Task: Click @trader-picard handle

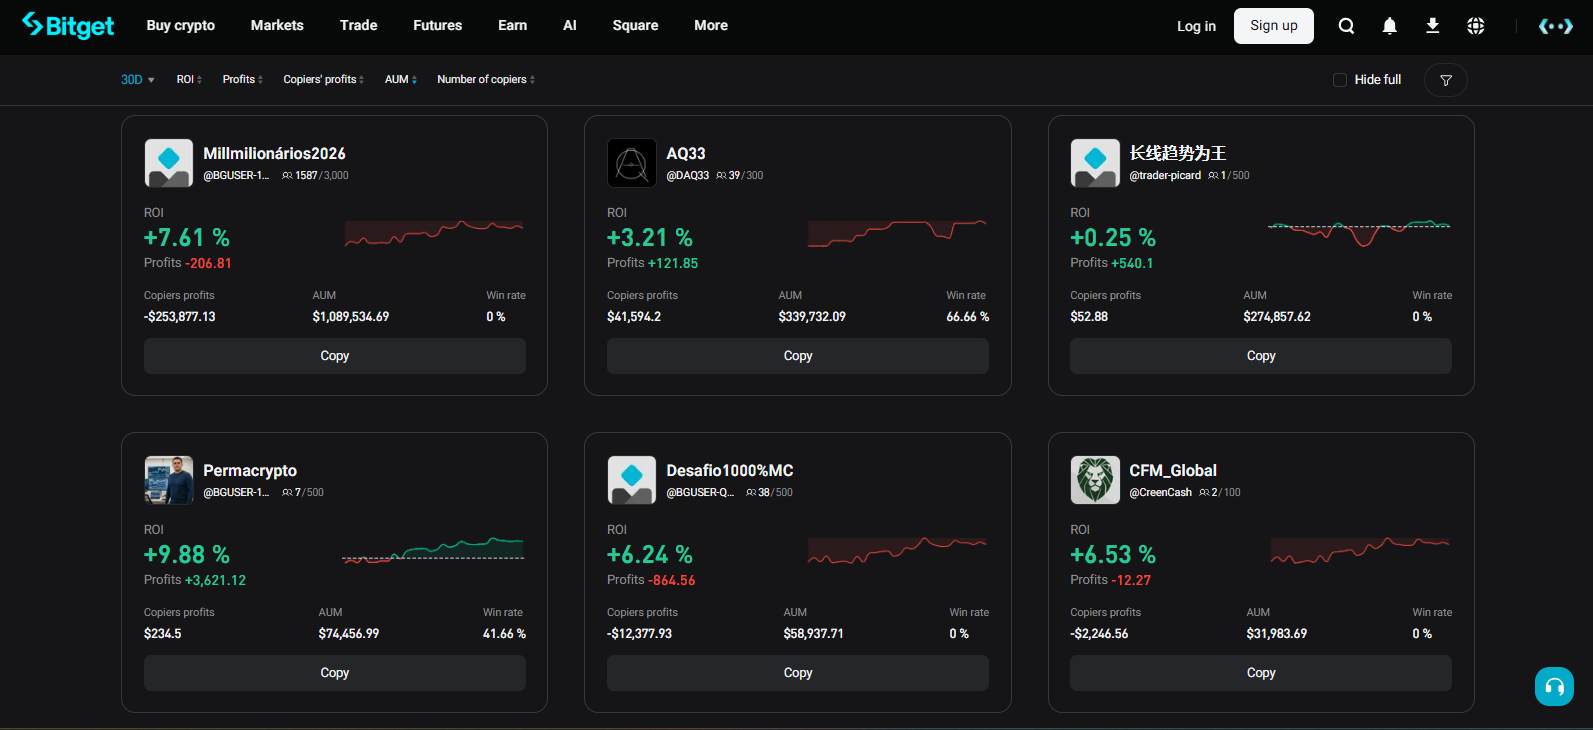Action: (1165, 175)
